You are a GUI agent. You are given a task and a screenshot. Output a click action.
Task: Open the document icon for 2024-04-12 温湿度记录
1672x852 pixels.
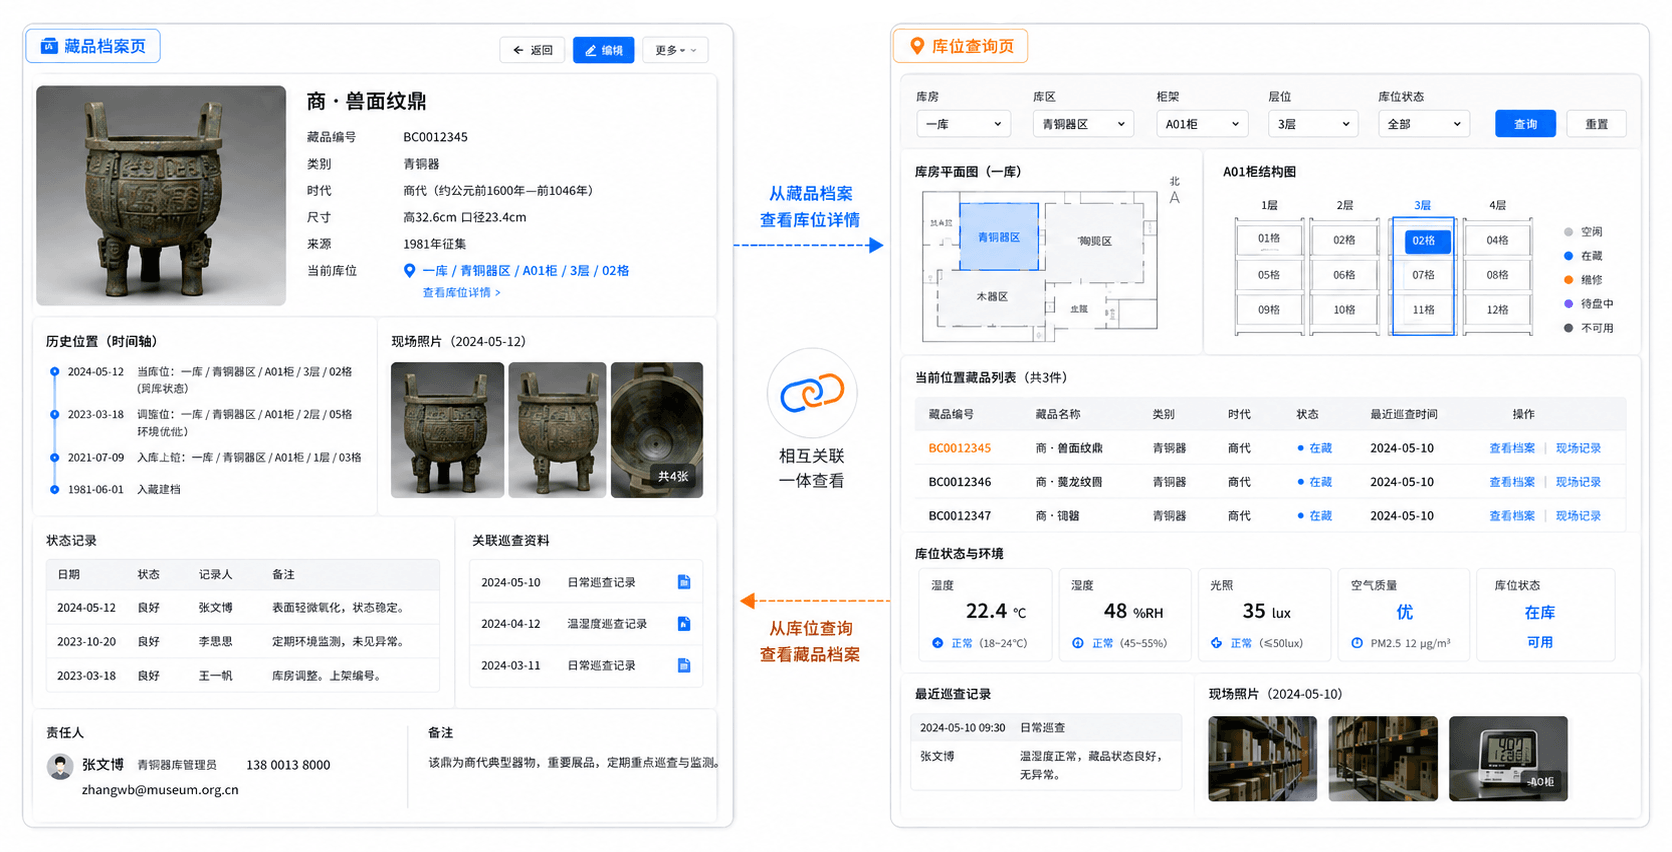coord(684,624)
